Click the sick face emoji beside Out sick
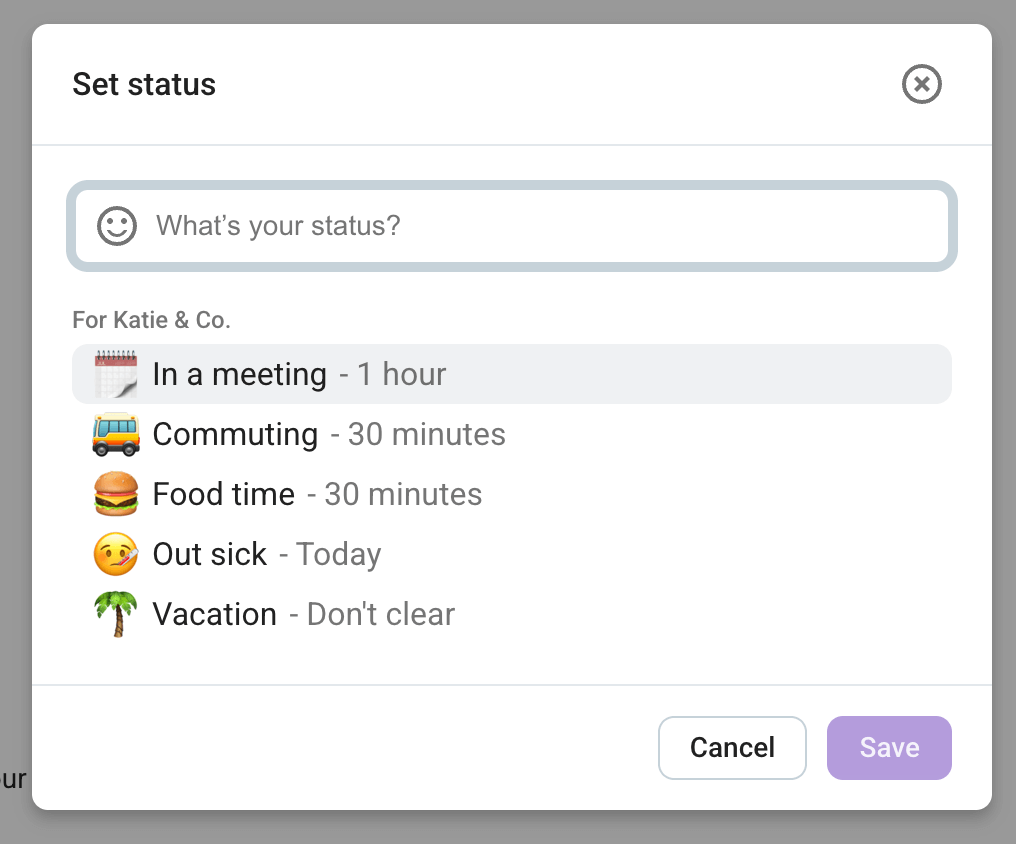The height and width of the screenshot is (844, 1016). click(115, 554)
